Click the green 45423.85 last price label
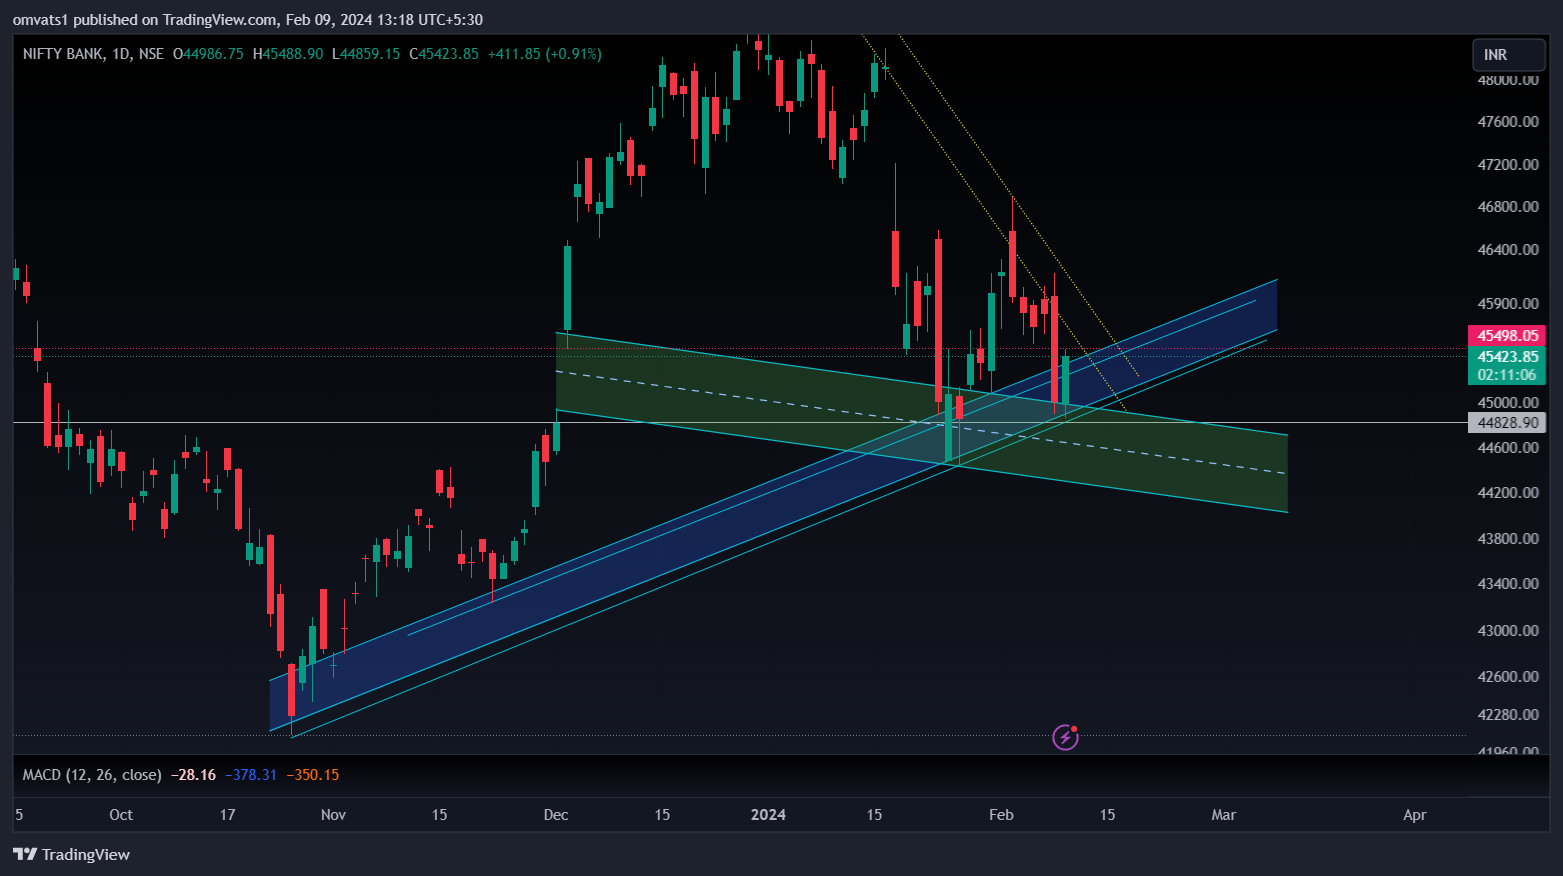The height and width of the screenshot is (876, 1563). coord(1507,357)
